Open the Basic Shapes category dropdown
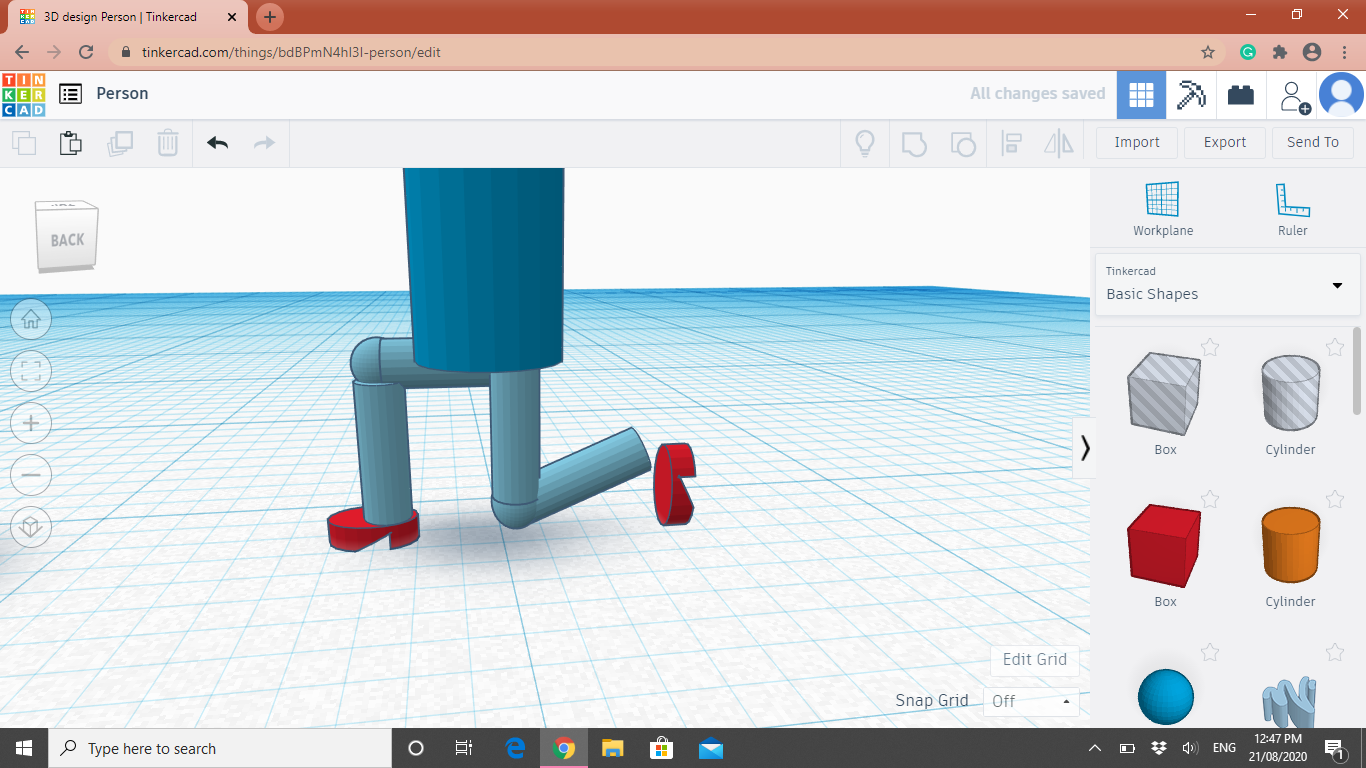 click(x=1227, y=285)
